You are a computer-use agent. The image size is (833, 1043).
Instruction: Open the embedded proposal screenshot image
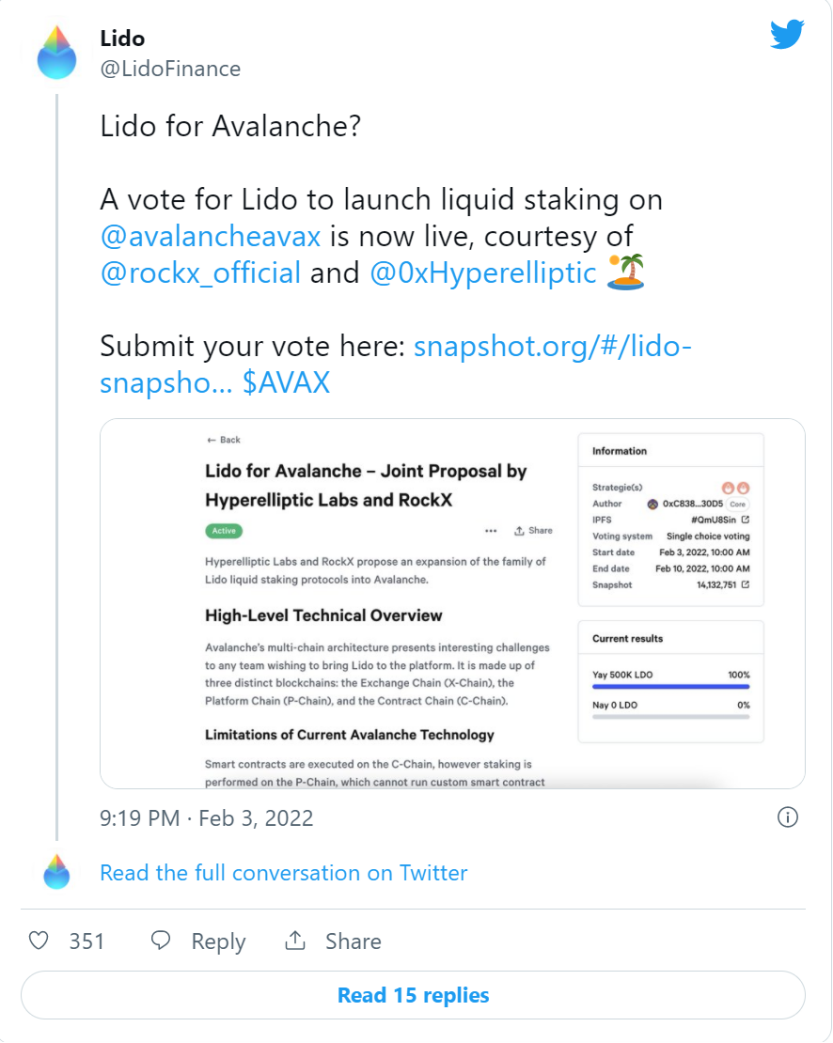pyautogui.click(x=452, y=603)
